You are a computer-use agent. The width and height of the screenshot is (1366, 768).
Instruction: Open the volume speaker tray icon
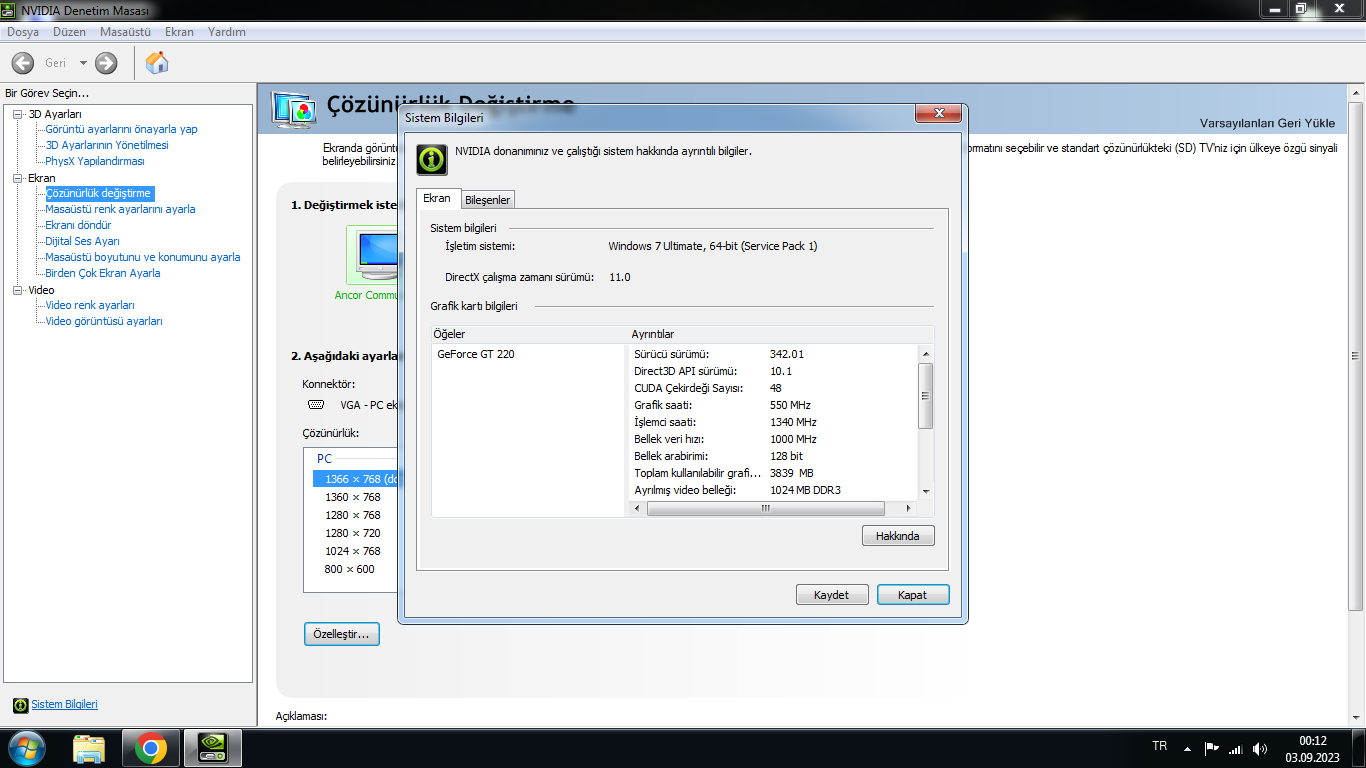(1260, 748)
